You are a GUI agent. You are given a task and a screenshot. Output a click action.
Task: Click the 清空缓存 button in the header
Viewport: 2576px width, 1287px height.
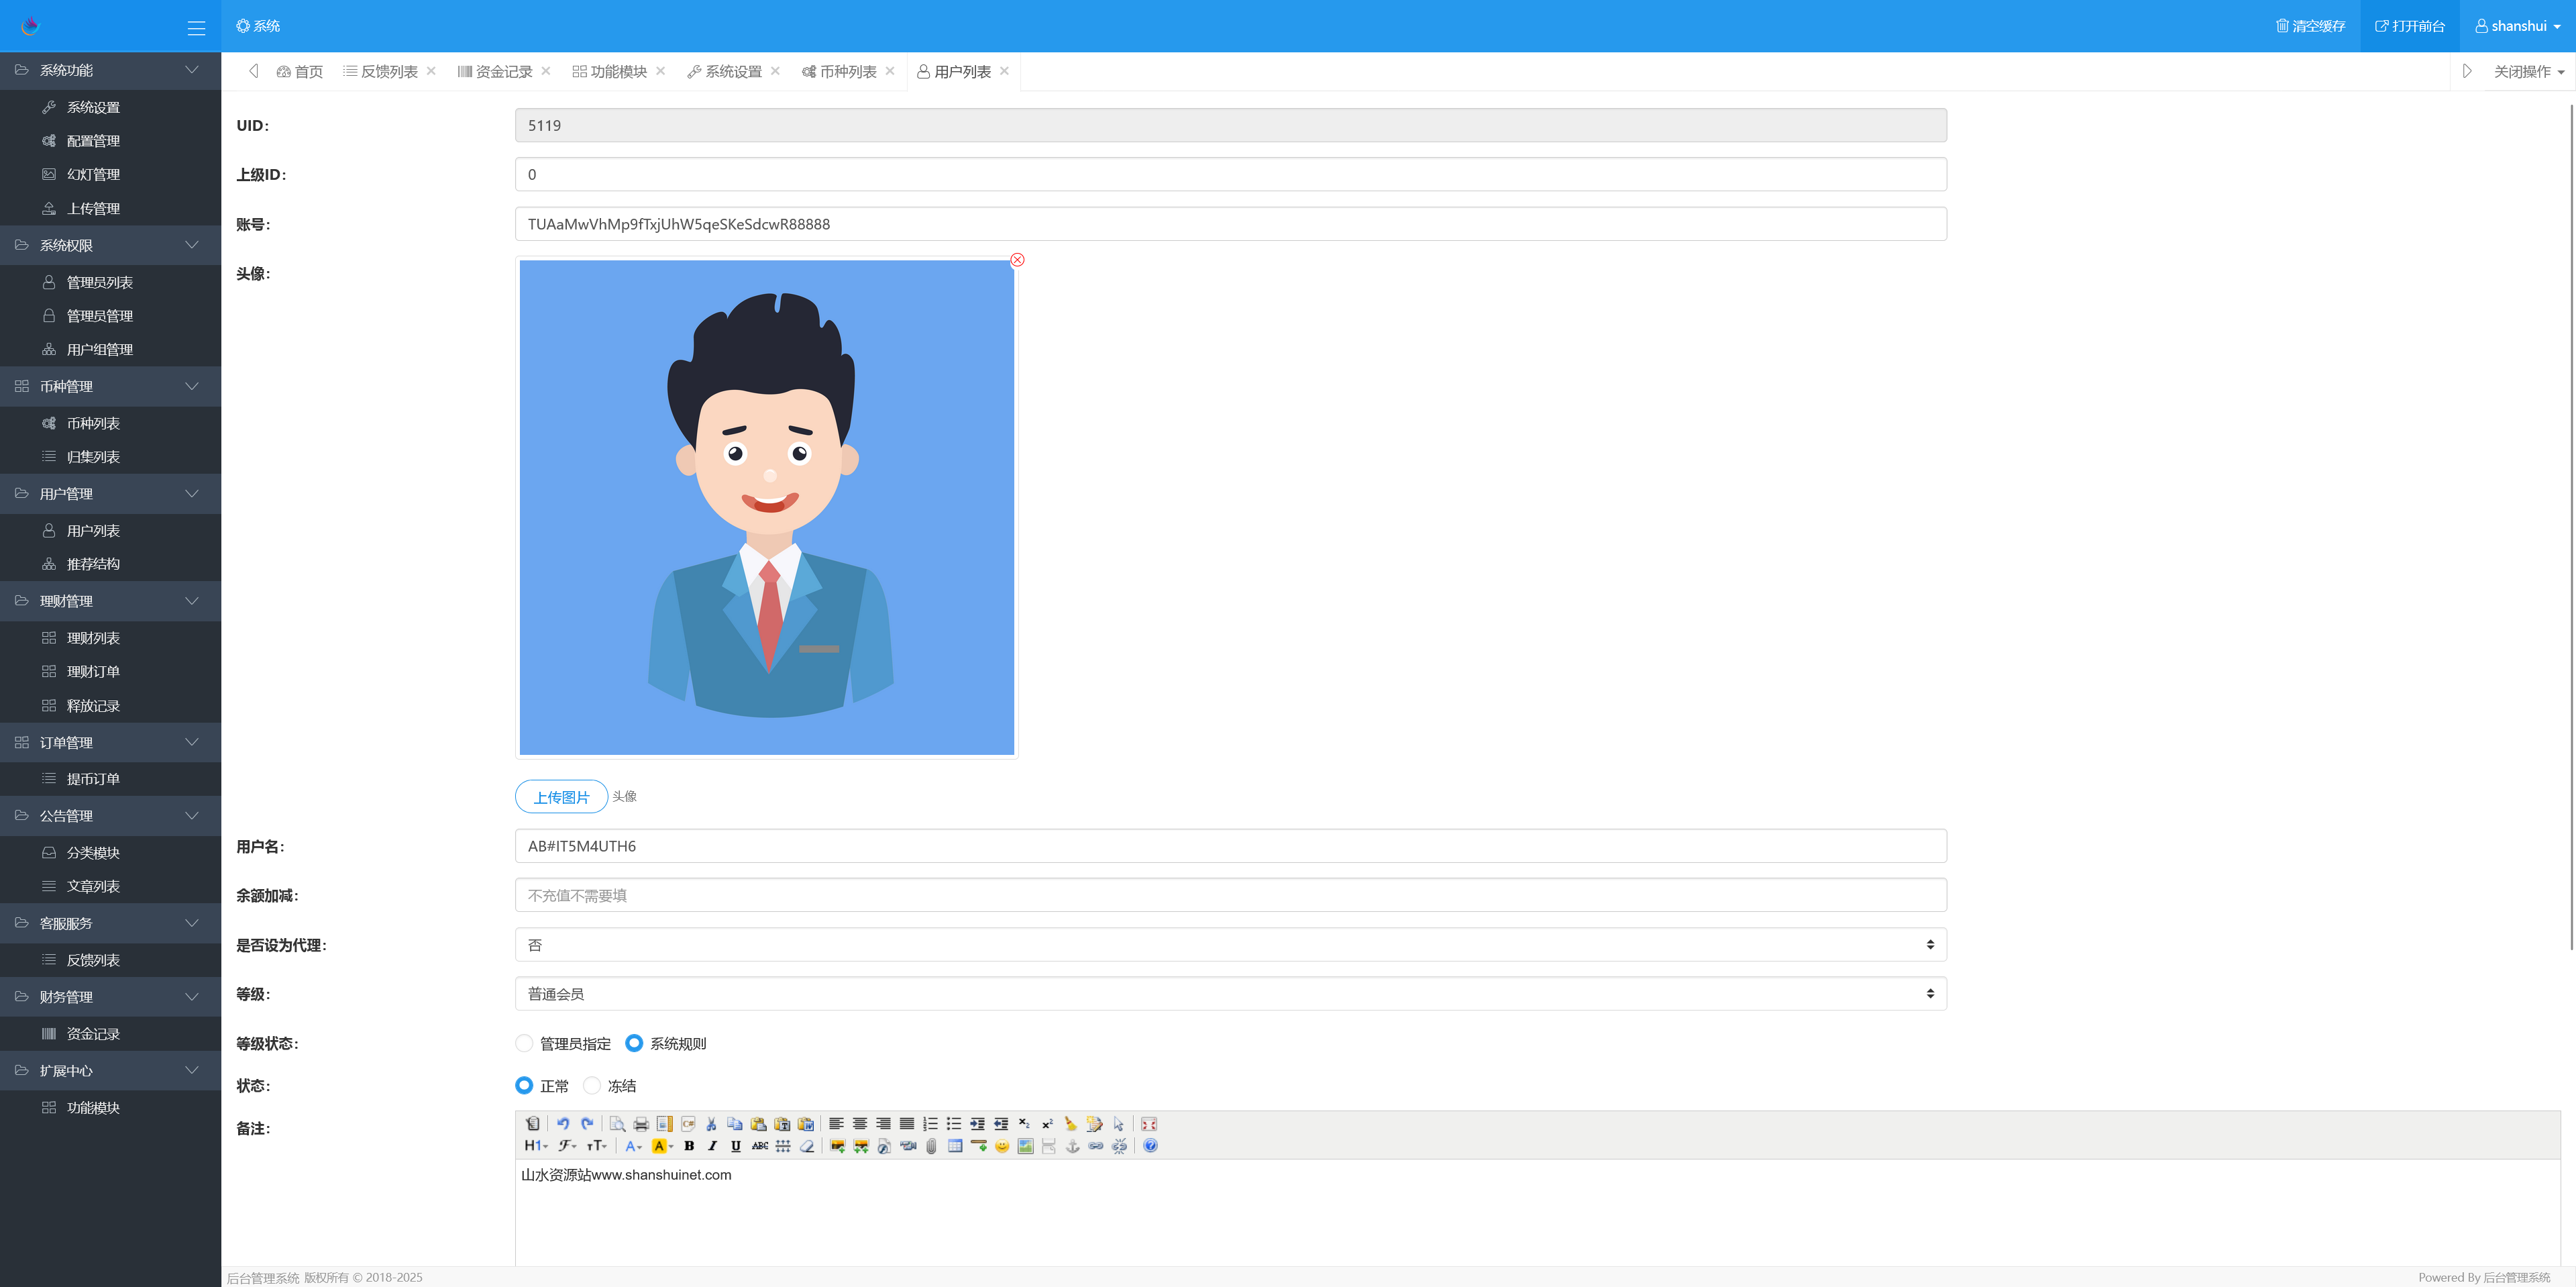point(2312,26)
